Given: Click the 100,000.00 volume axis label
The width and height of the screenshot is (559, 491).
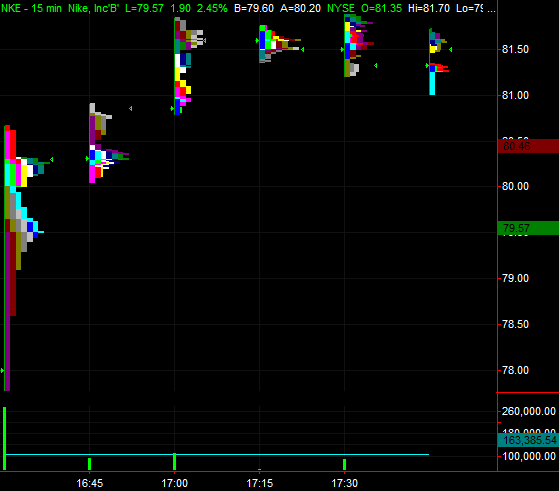Looking at the screenshot, I should click(529, 456).
